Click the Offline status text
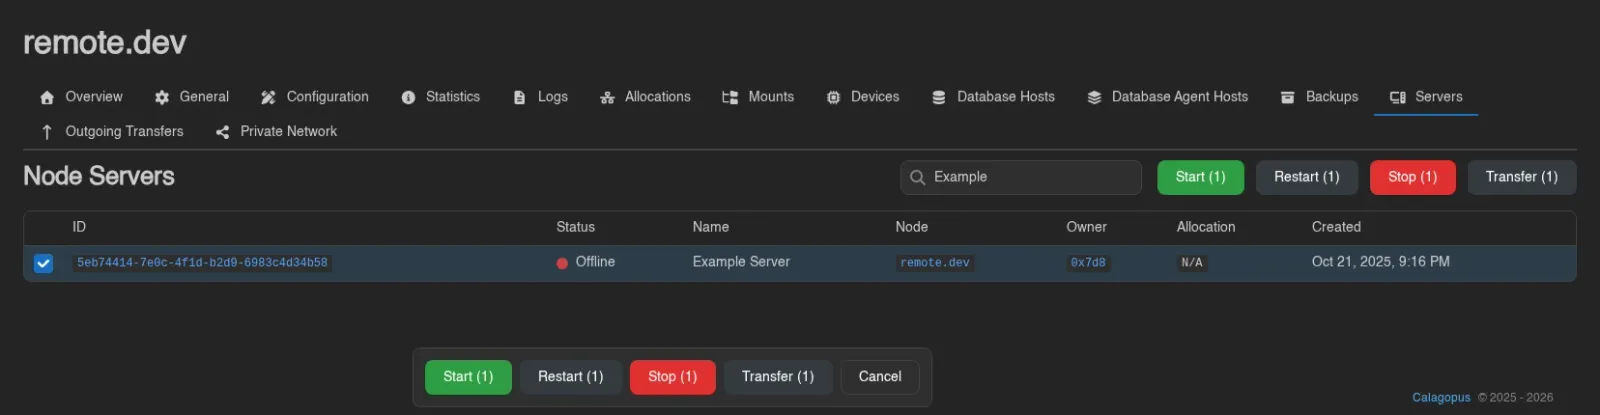Viewport: 1600px width, 415px height. (x=595, y=262)
